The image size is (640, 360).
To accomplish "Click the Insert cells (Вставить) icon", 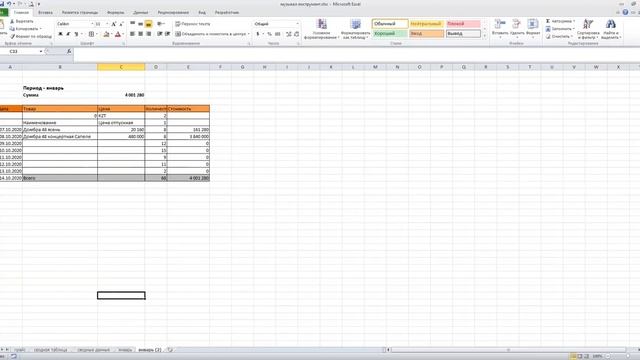I will click(500, 24).
